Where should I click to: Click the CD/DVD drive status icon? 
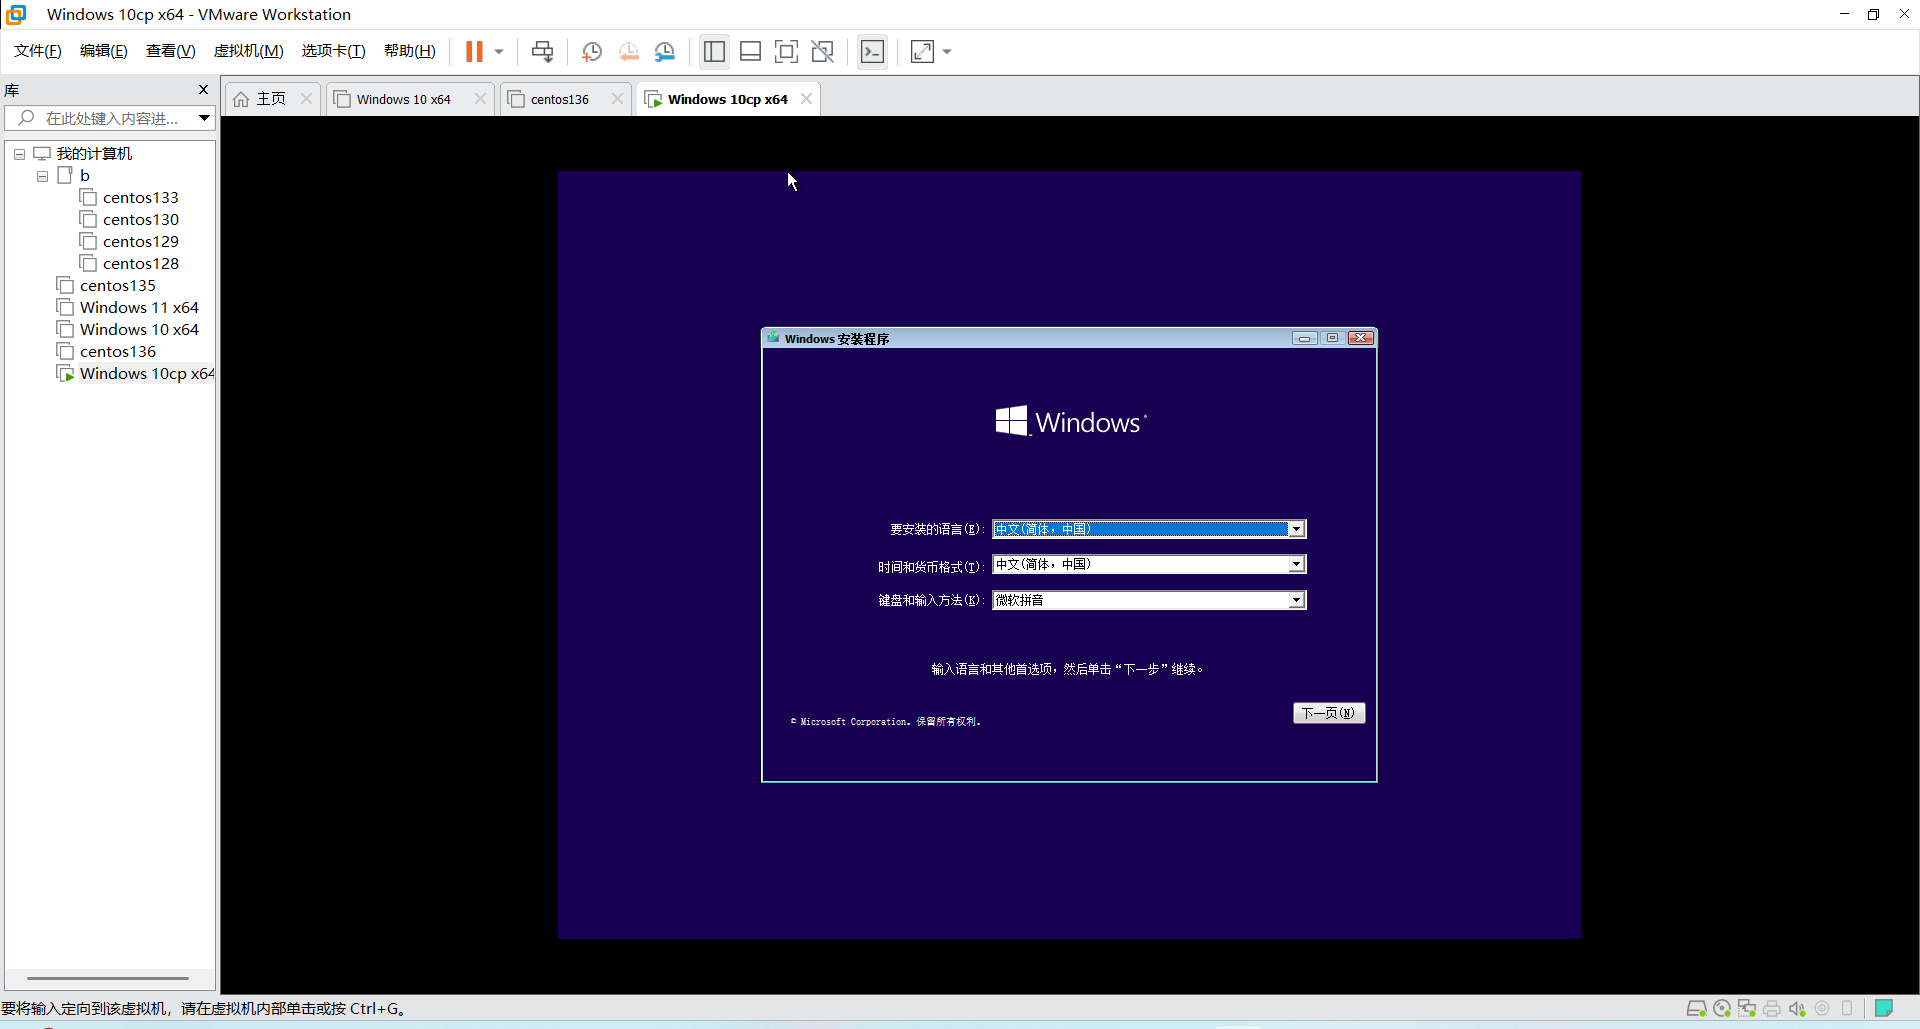(1722, 1008)
